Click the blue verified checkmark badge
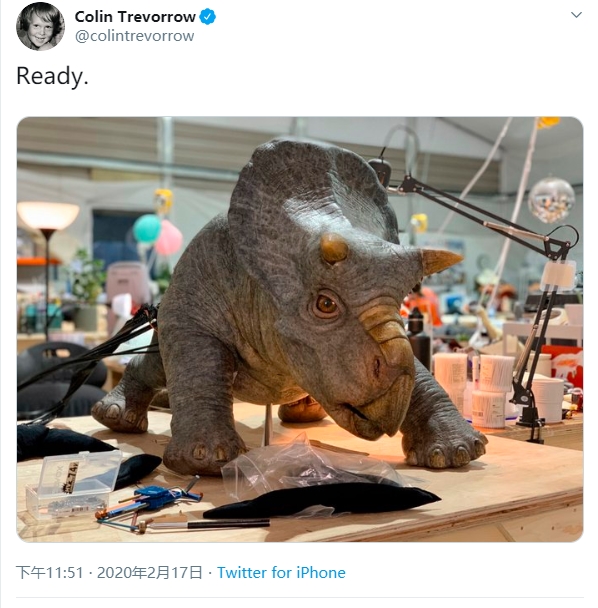Viewport: 598px width, 608px height. pyautogui.click(x=207, y=17)
